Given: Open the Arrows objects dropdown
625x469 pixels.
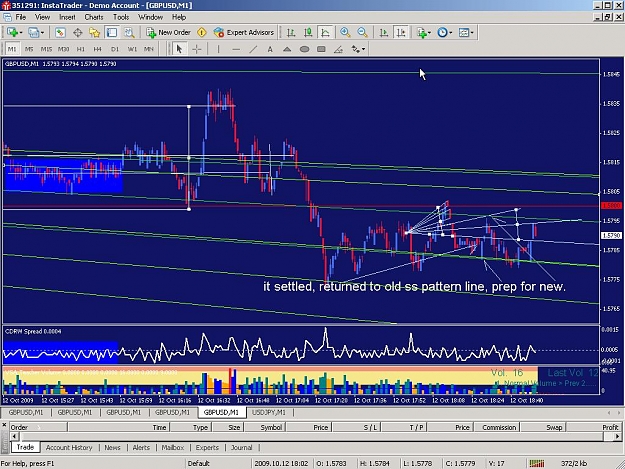Looking at the screenshot, I should (x=363, y=49).
